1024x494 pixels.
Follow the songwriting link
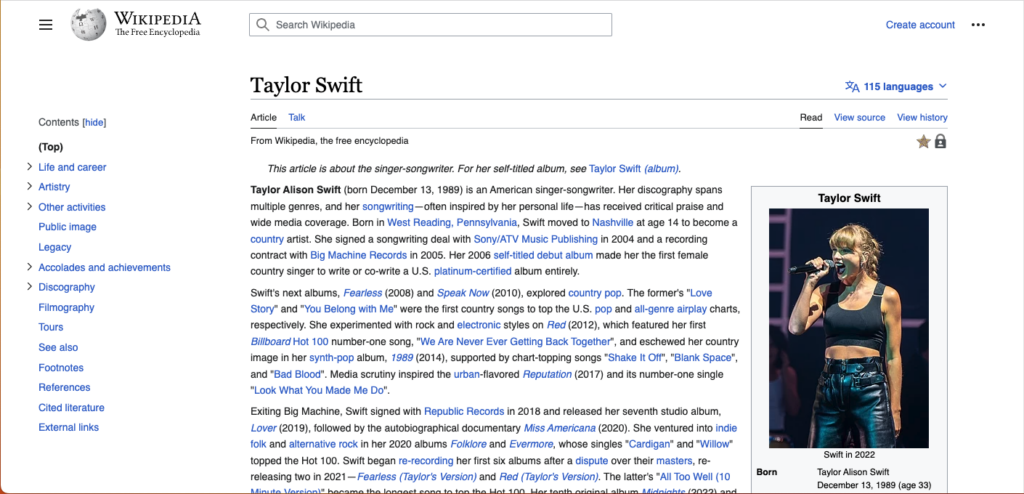click(388, 206)
